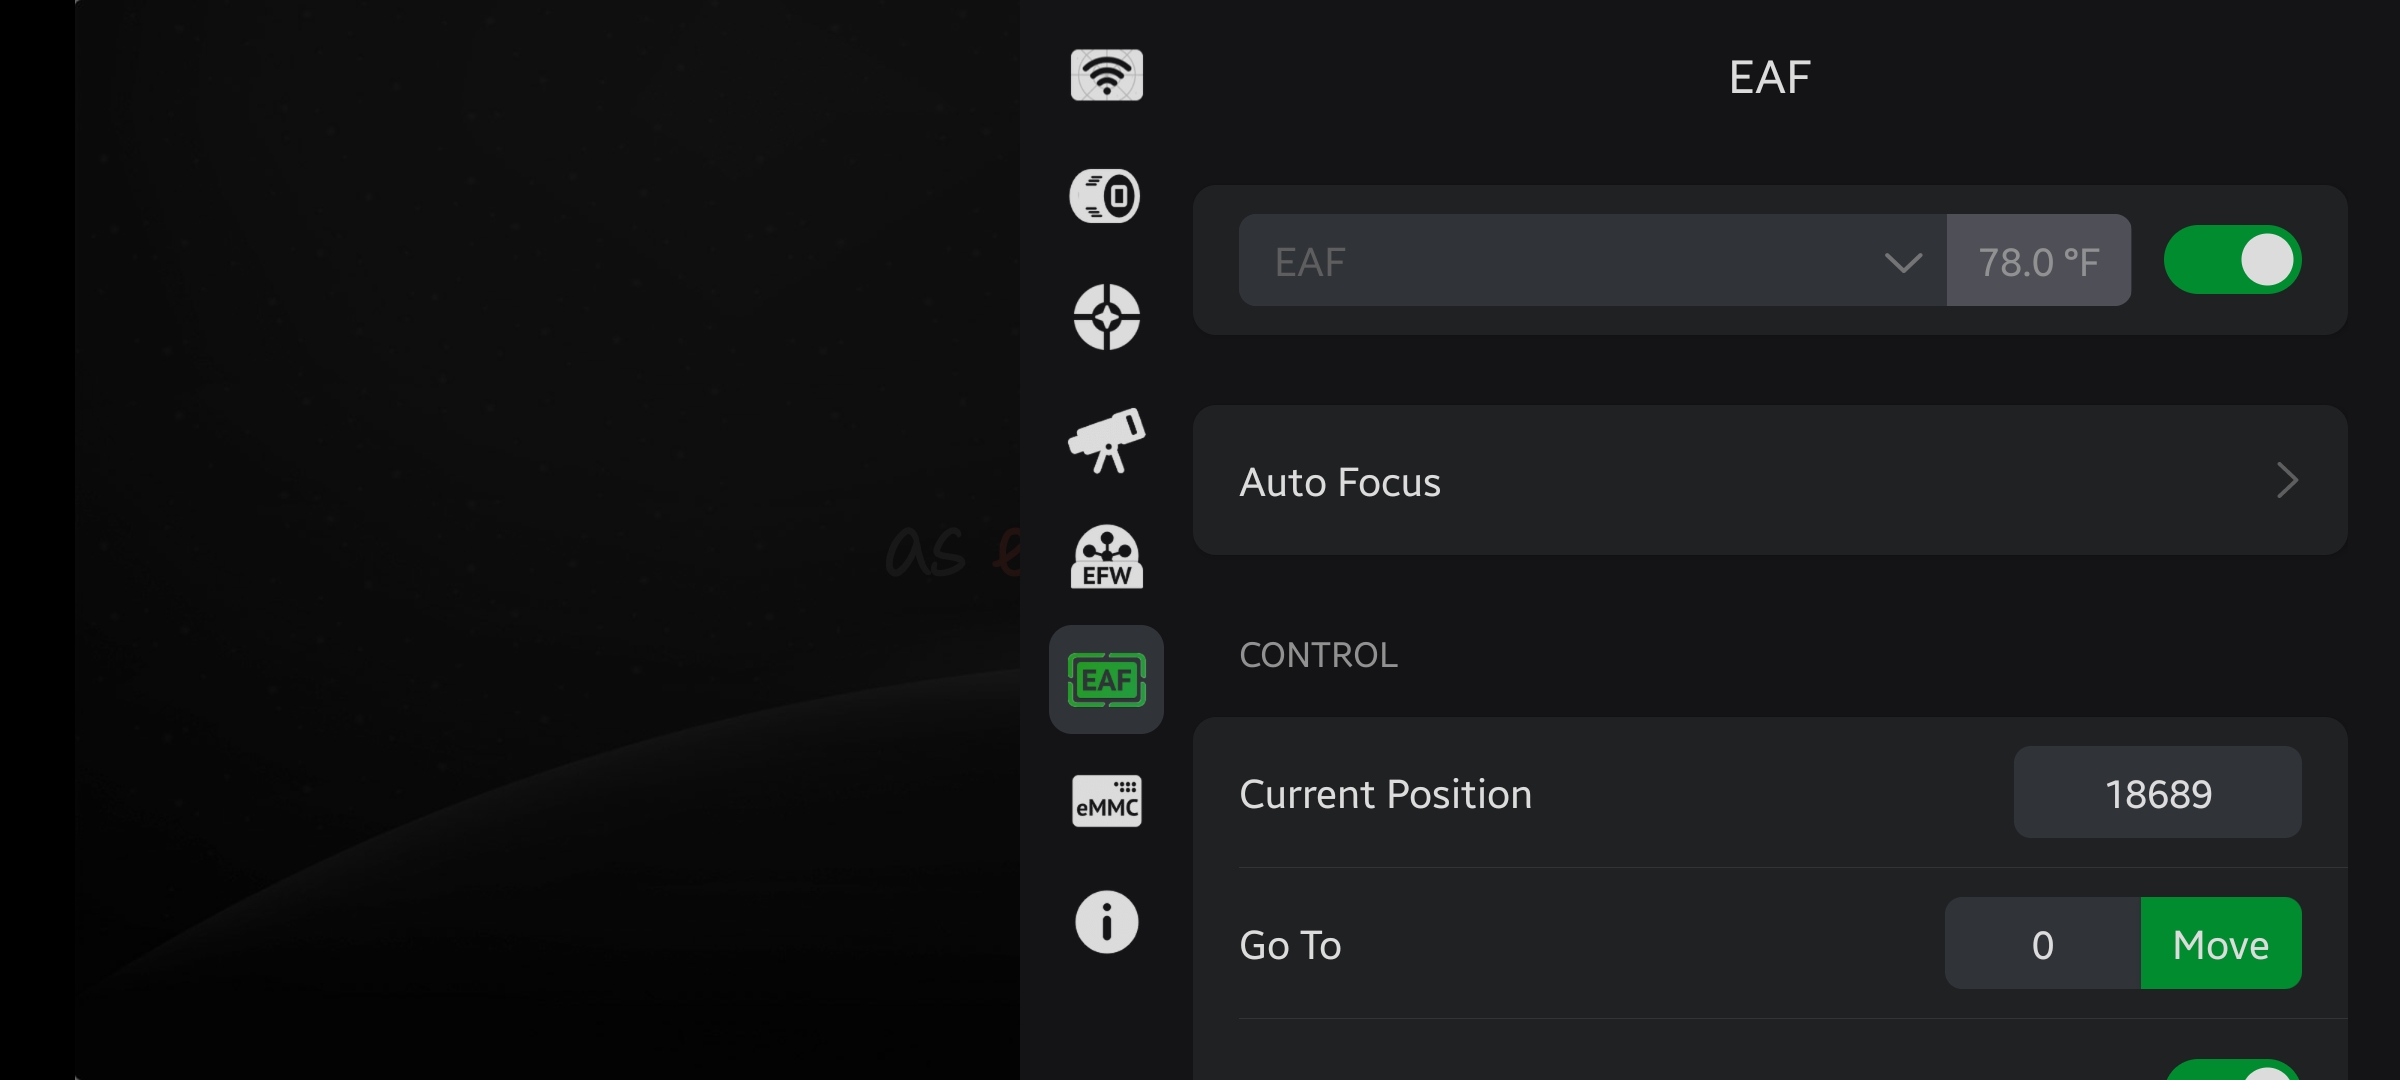Click the dropdown chevron next to EAF
Image resolution: width=2400 pixels, height=1080 pixels.
(x=1903, y=262)
